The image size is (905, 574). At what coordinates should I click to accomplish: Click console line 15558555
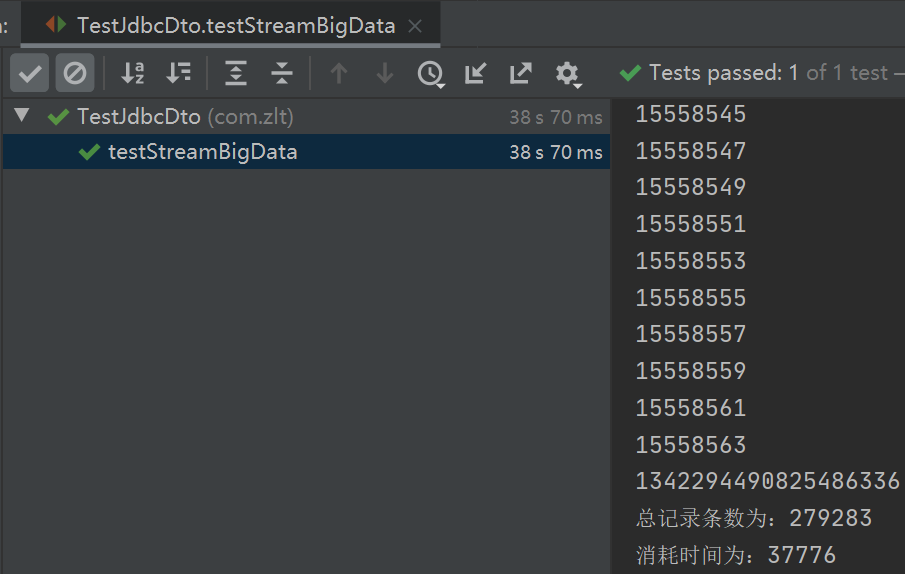coord(691,298)
